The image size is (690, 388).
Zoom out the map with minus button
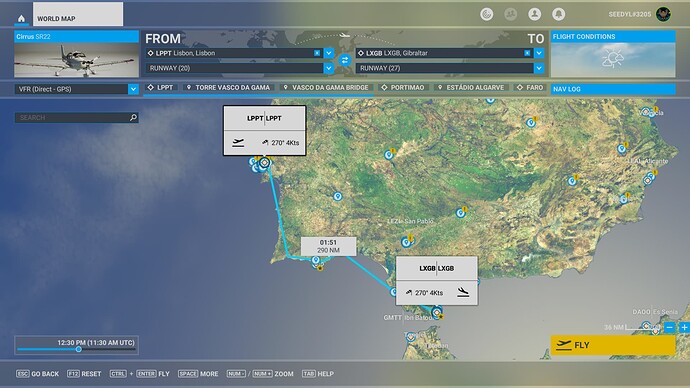coord(669,328)
